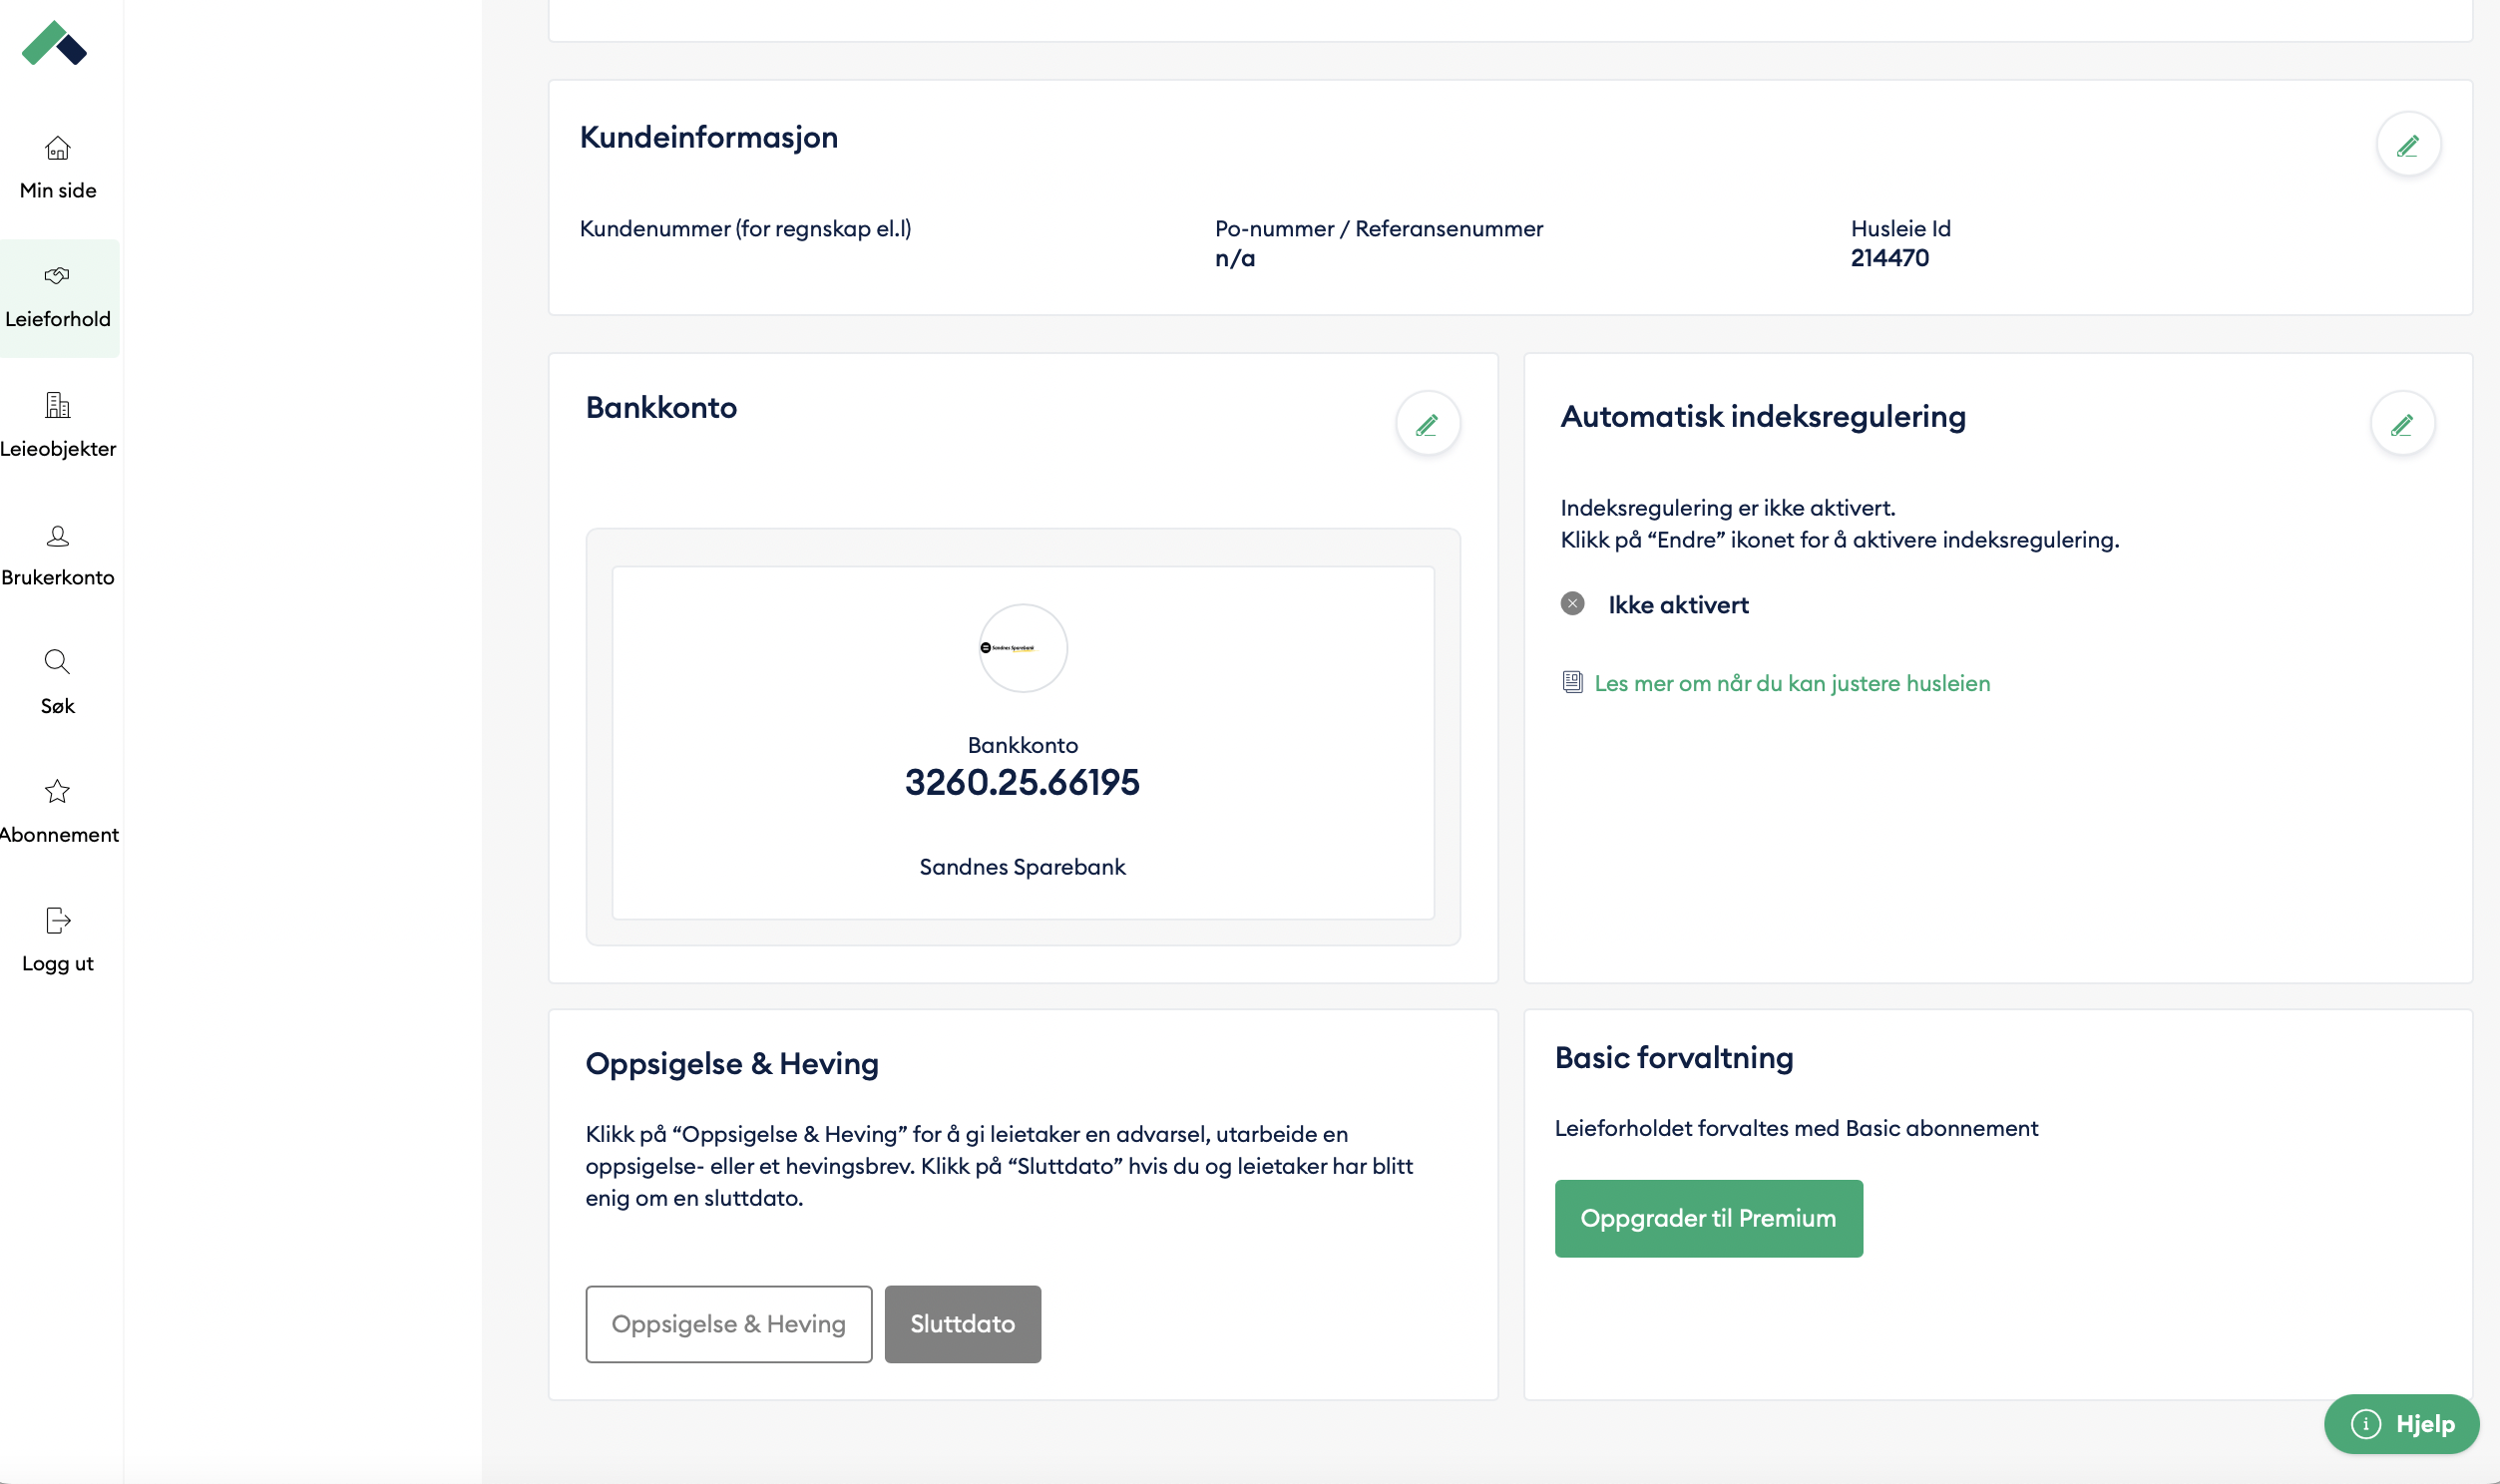Click the Sandnes Sparebank logo thumbnail
Image resolution: width=2500 pixels, height=1484 pixels.
pyautogui.click(x=1022, y=648)
